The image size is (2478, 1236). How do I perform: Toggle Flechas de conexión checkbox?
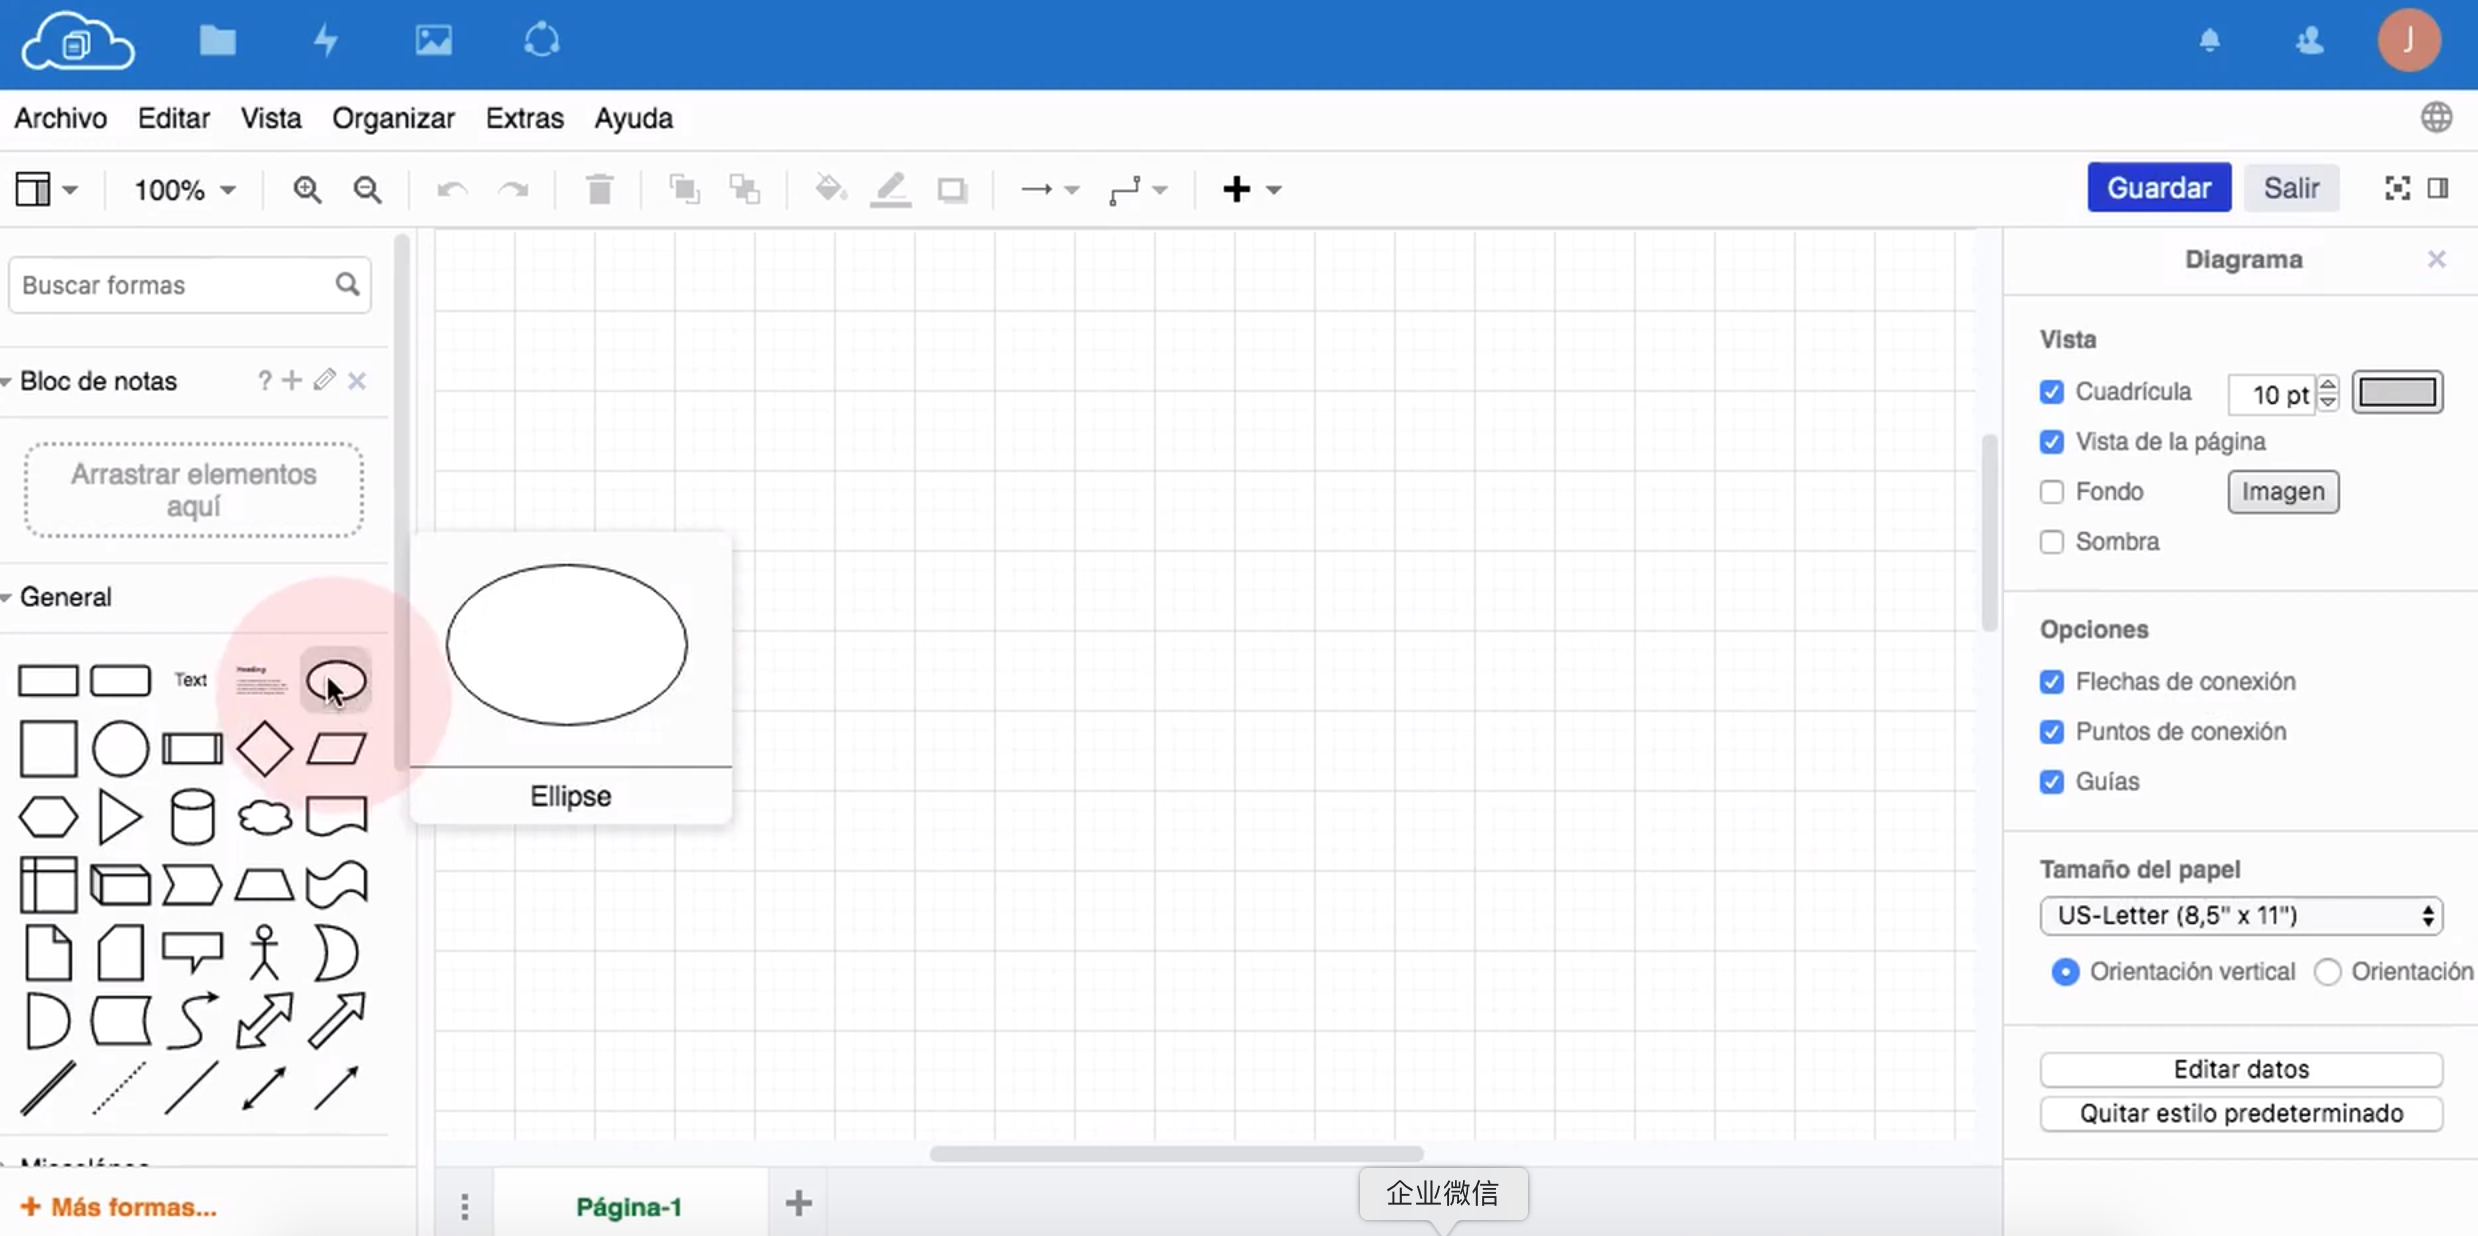tap(2051, 682)
